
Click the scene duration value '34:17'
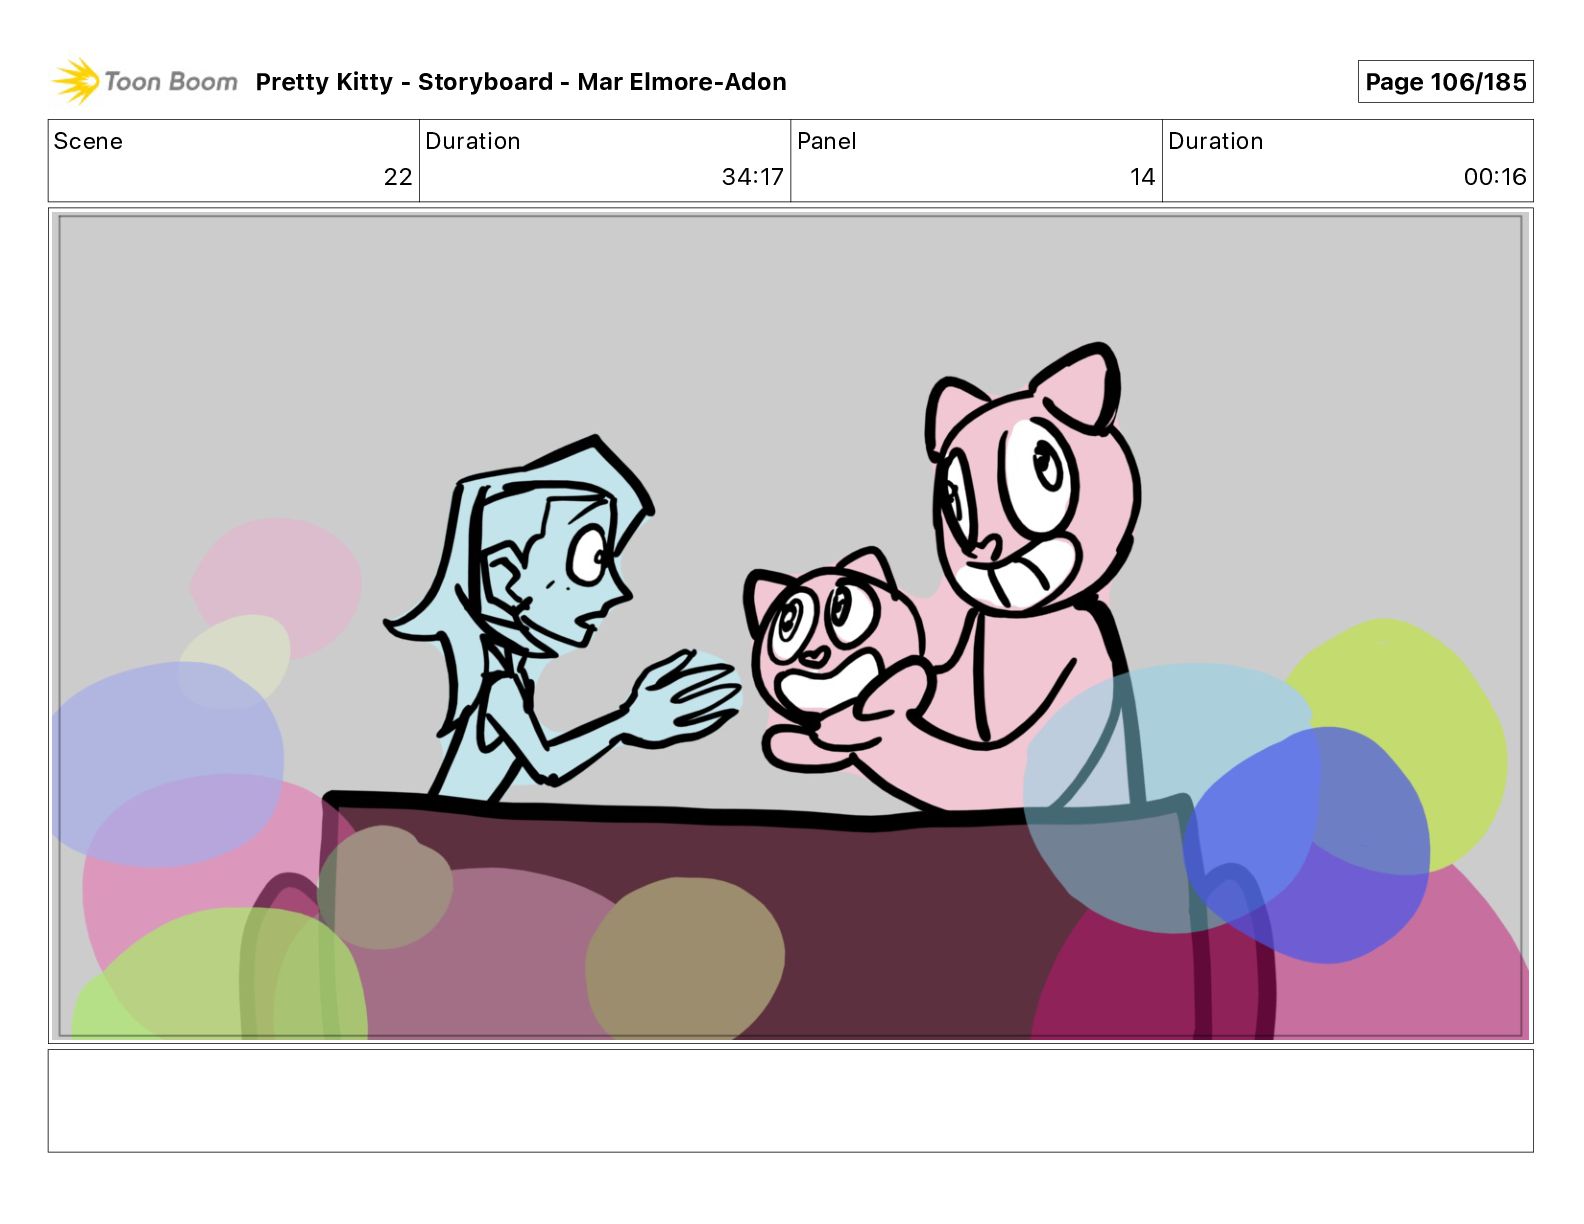[752, 177]
